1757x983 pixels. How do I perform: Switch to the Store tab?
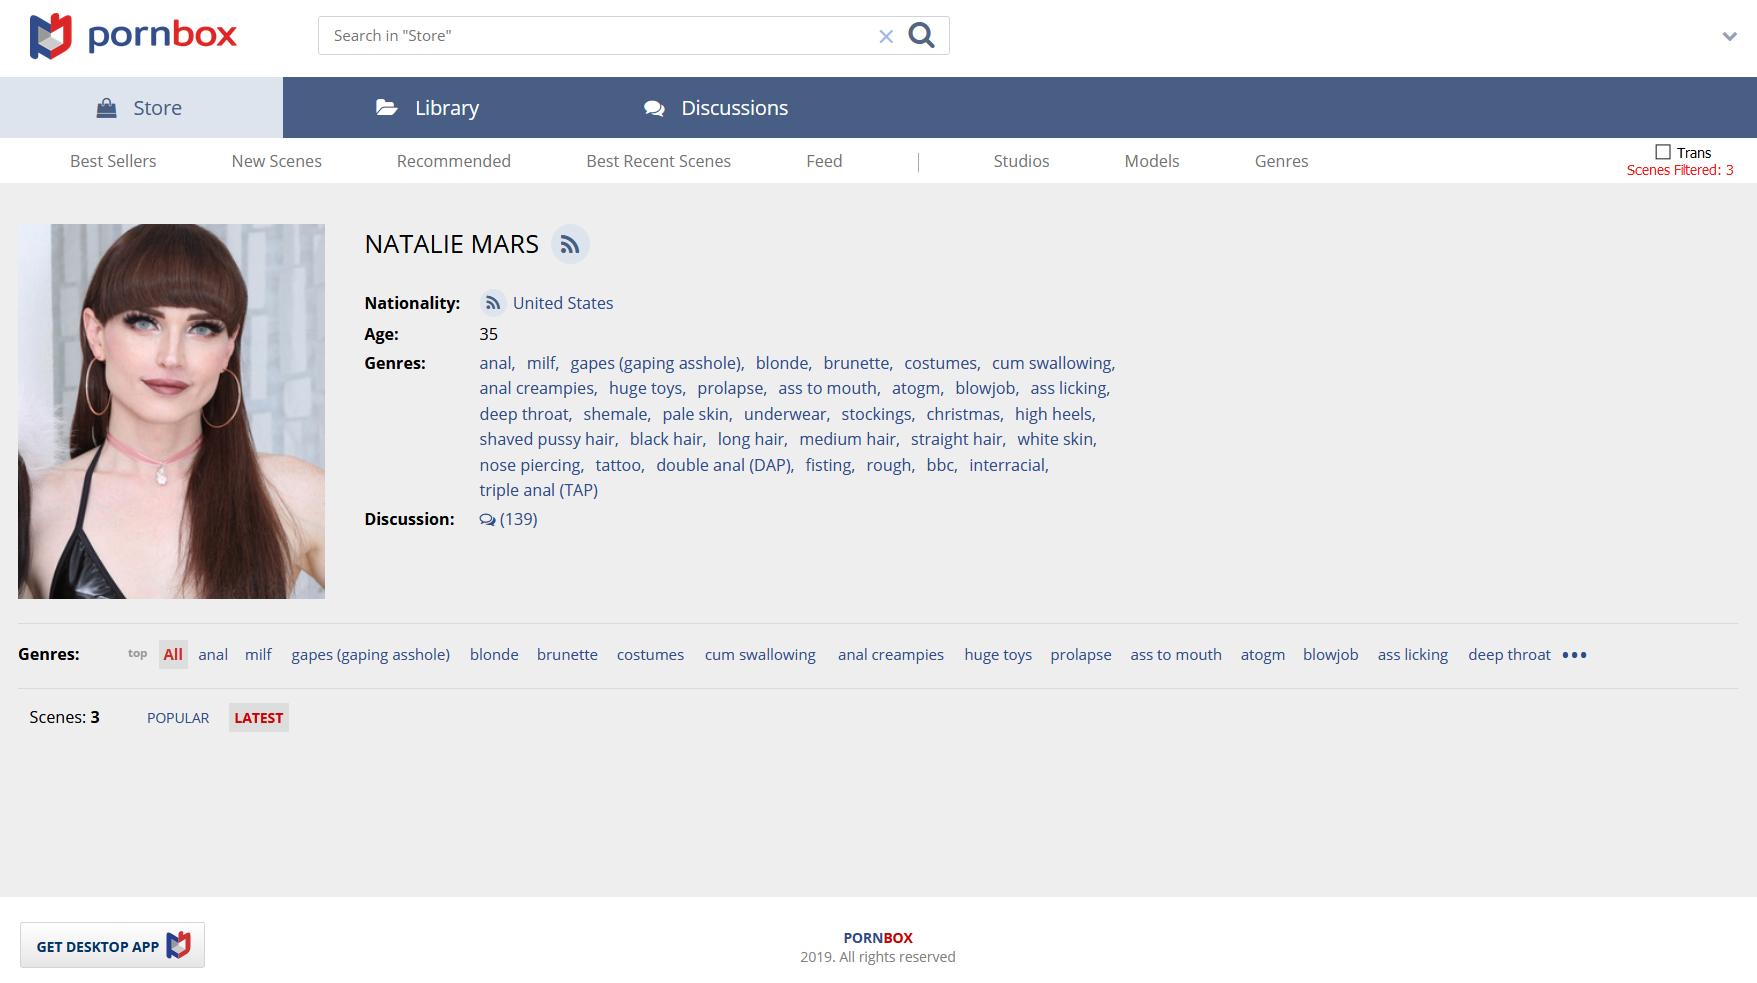(141, 108)
